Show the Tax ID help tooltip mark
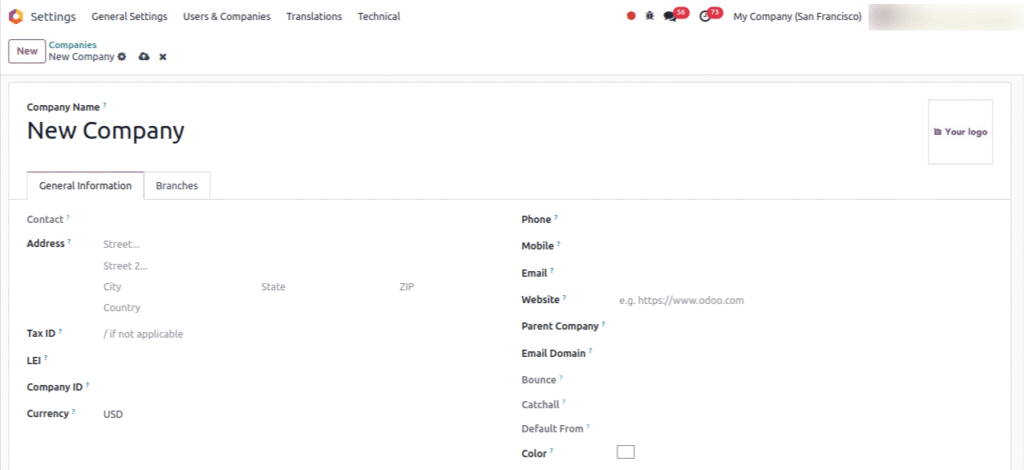The image size is (1024, 470). pos(60,331)
